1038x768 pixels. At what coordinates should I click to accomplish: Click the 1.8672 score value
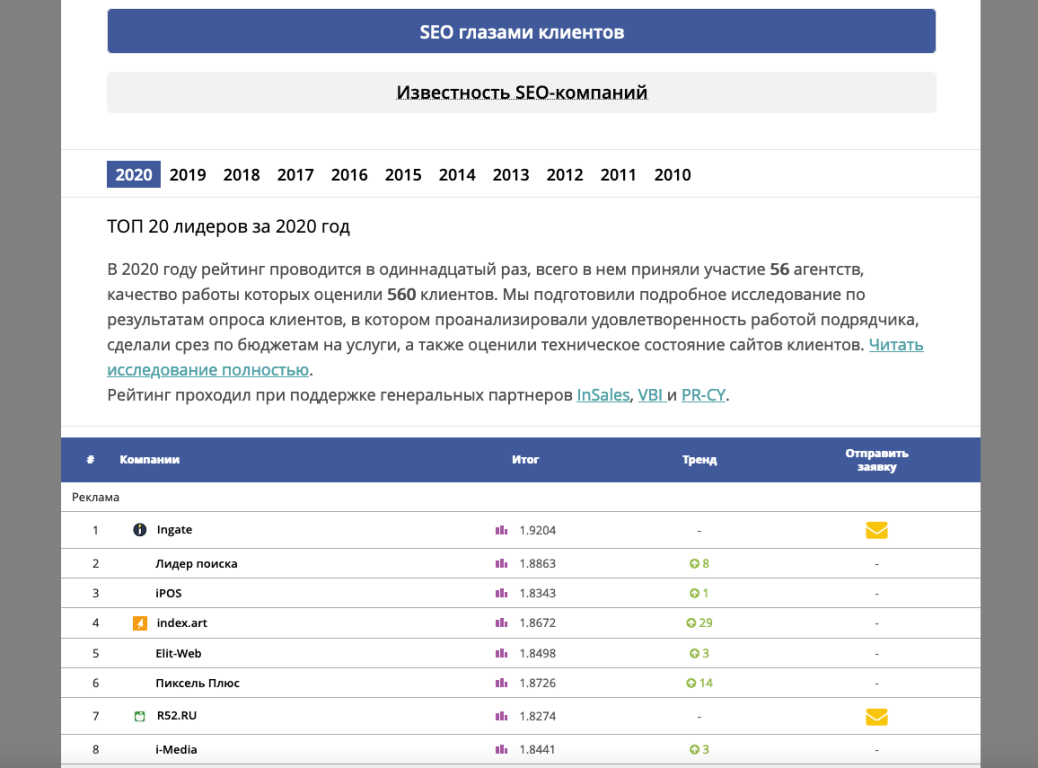click(x=538, y=623)
